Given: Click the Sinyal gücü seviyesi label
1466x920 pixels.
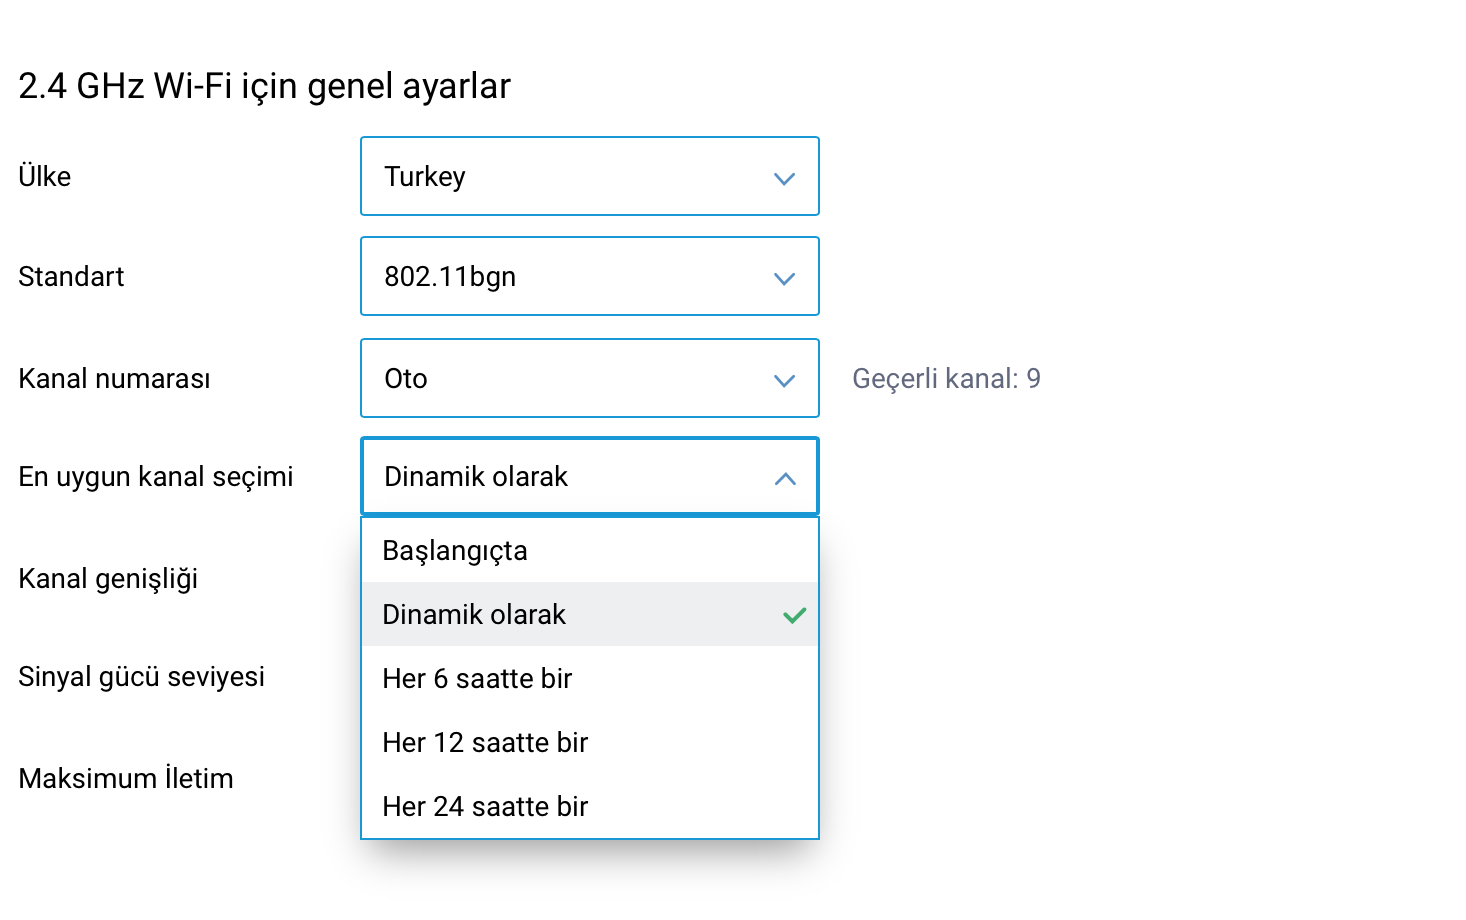Looking at the screenshot, I should point(142,677).
